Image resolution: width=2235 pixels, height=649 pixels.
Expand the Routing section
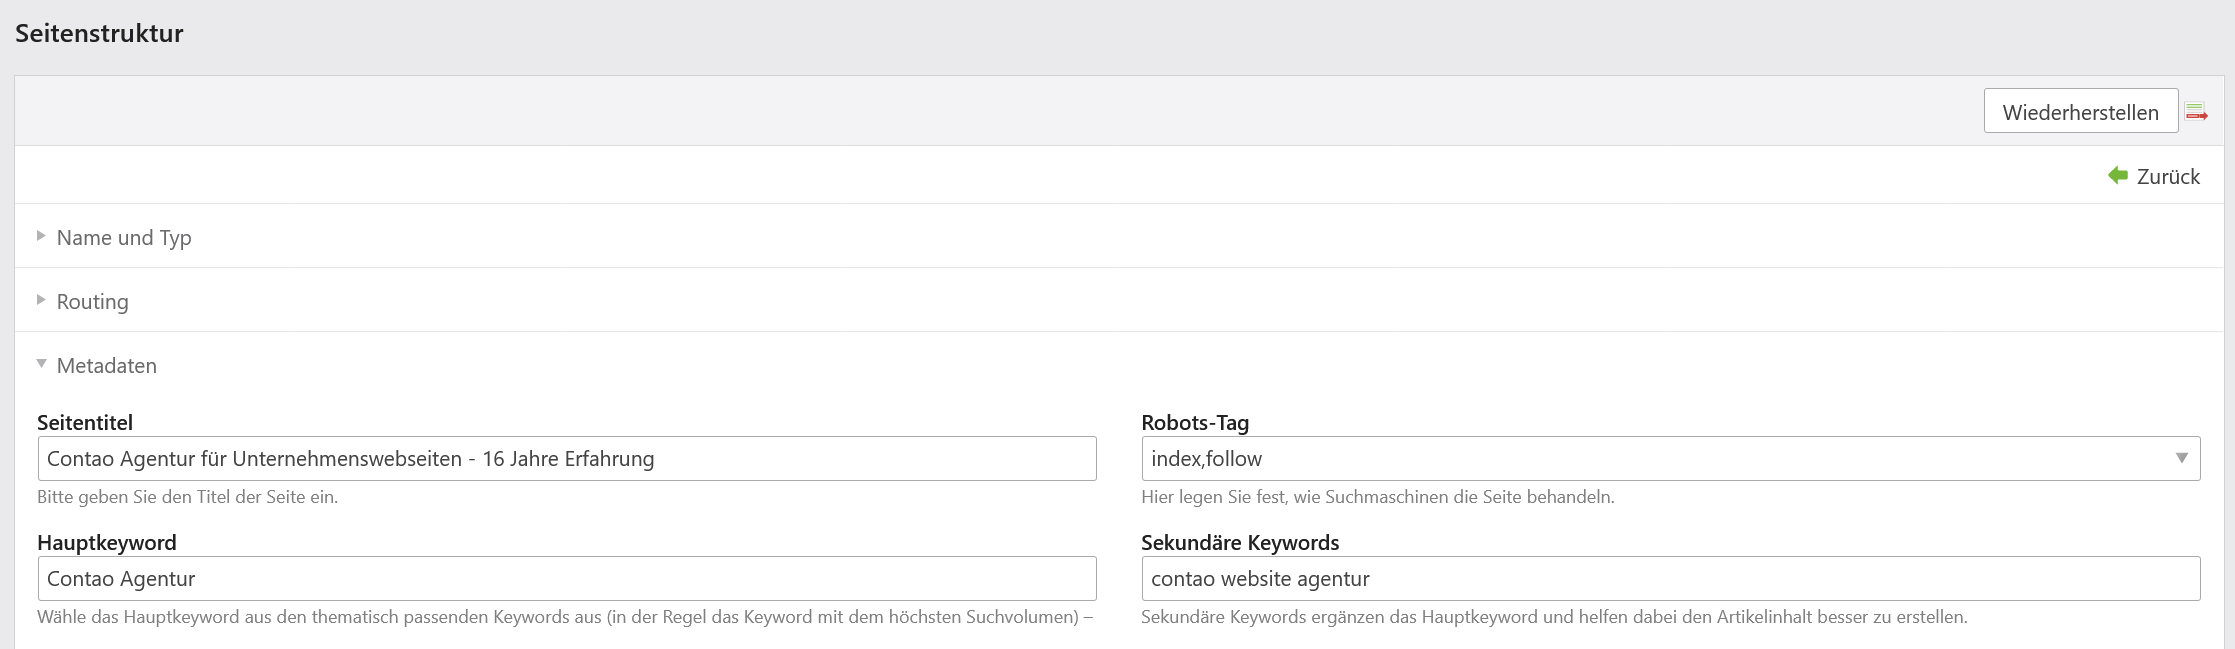click(92, 301)
